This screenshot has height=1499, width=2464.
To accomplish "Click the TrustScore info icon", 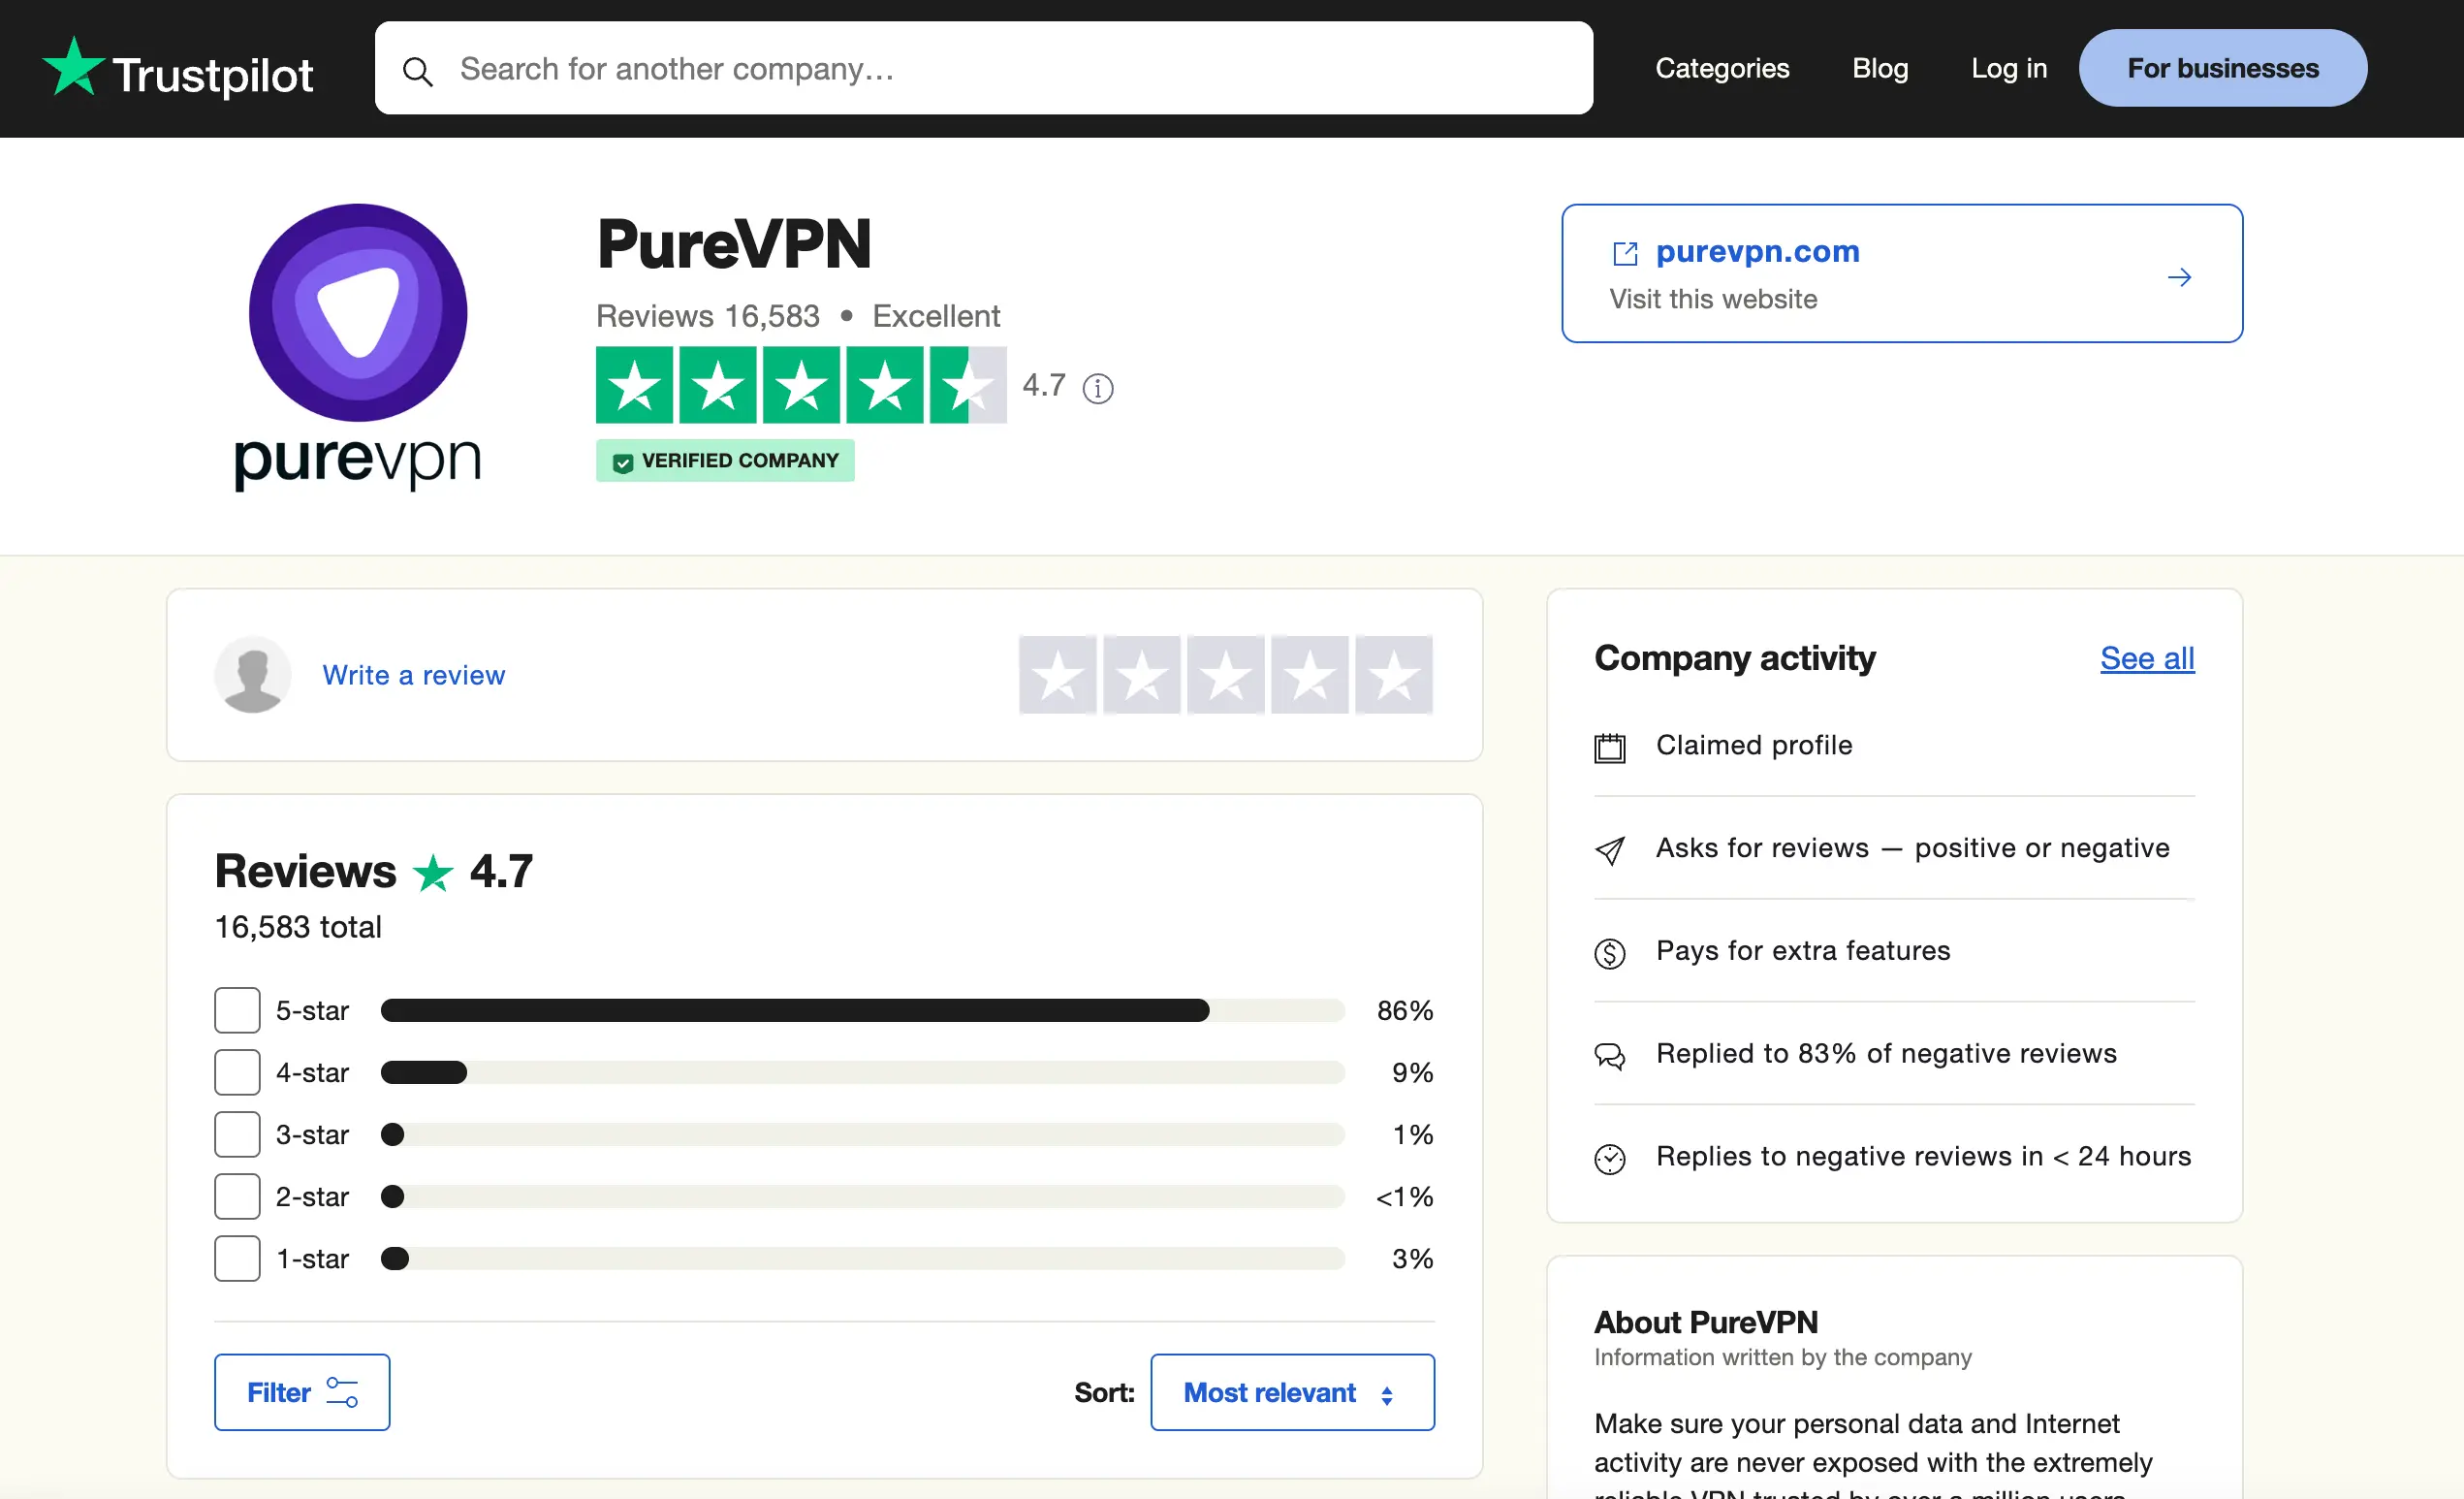I will [x=1097, y=388].
